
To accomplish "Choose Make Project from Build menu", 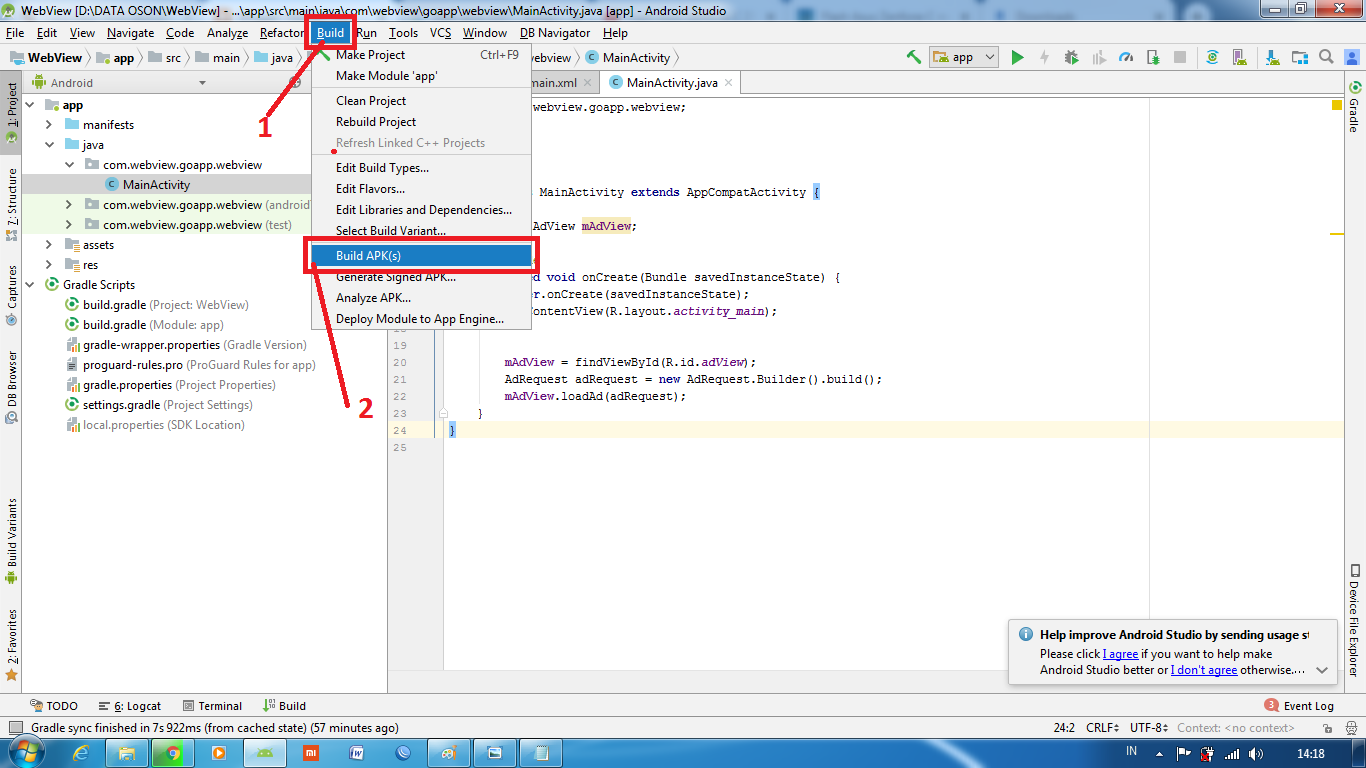I will [420, 55].
